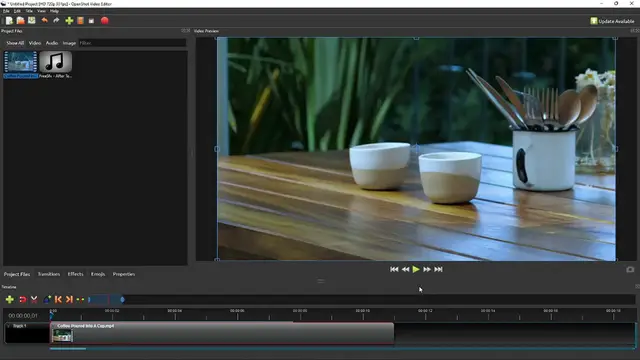Save the project via toolbar icon
The height and width of the screenshot is (360, 640).
31,20
